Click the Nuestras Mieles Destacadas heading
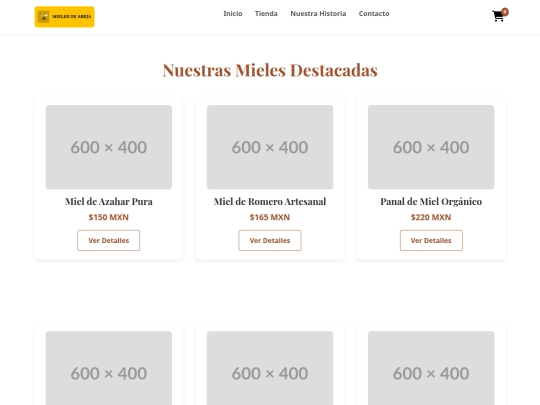The image size is (540, 405). pos(270,70)
